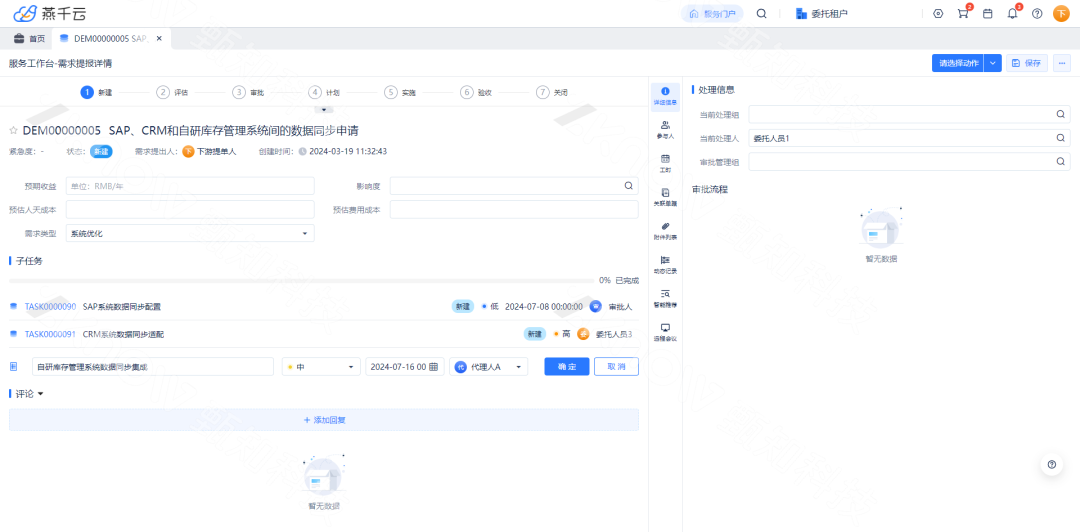The image size is (1080, 532).
Task: Click the subtask completion progress bar
Action: [x=300, y=281]
